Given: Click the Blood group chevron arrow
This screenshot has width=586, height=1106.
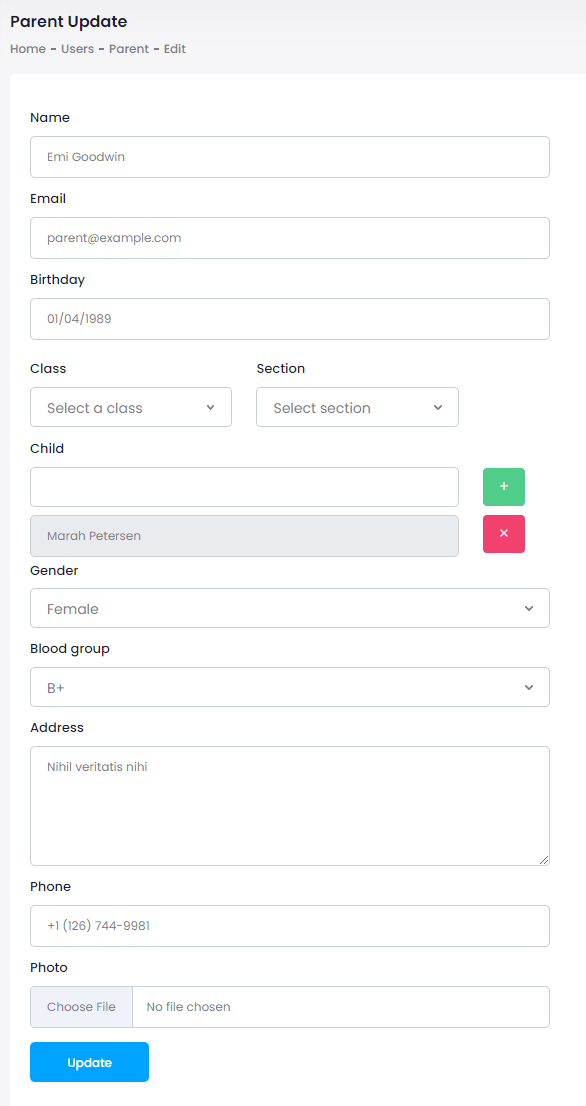Looking at the screenshot, I should tap(529, 688).
